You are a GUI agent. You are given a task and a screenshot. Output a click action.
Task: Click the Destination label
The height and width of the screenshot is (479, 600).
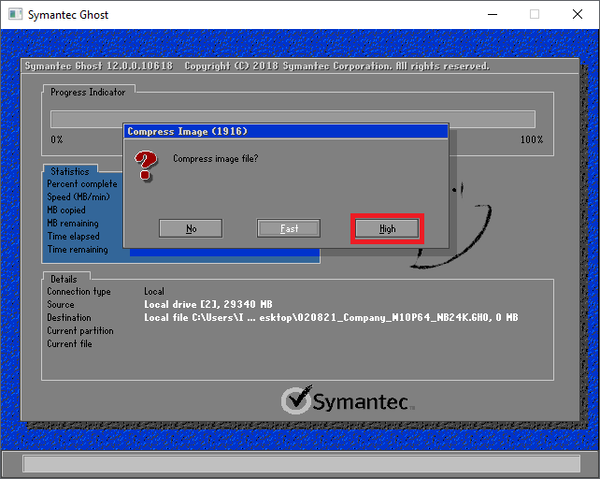point(69,318)
